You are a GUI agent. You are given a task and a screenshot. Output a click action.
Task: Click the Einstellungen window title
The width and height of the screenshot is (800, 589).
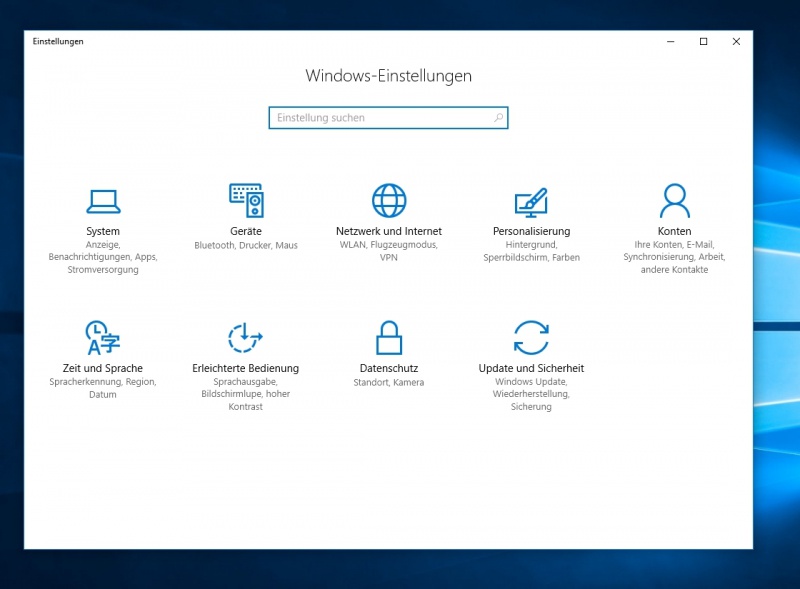[58, 41]
